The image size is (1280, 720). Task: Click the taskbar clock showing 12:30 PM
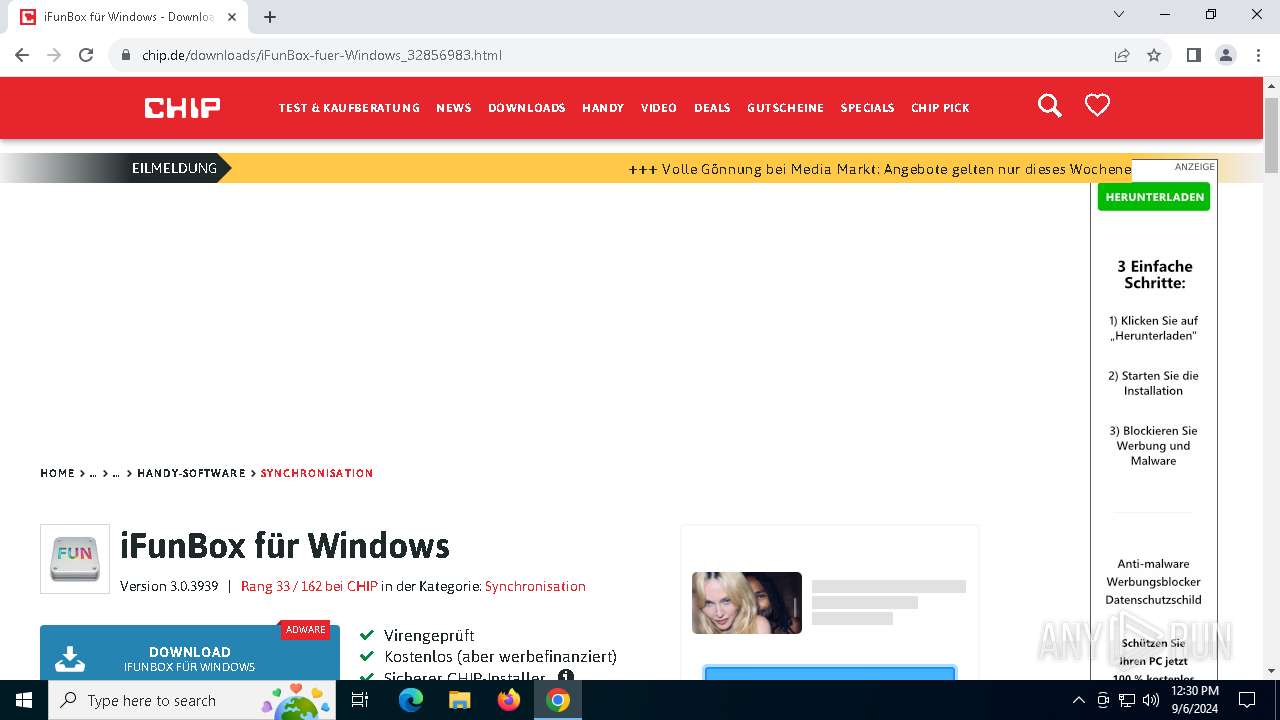tap(1195, 700)
